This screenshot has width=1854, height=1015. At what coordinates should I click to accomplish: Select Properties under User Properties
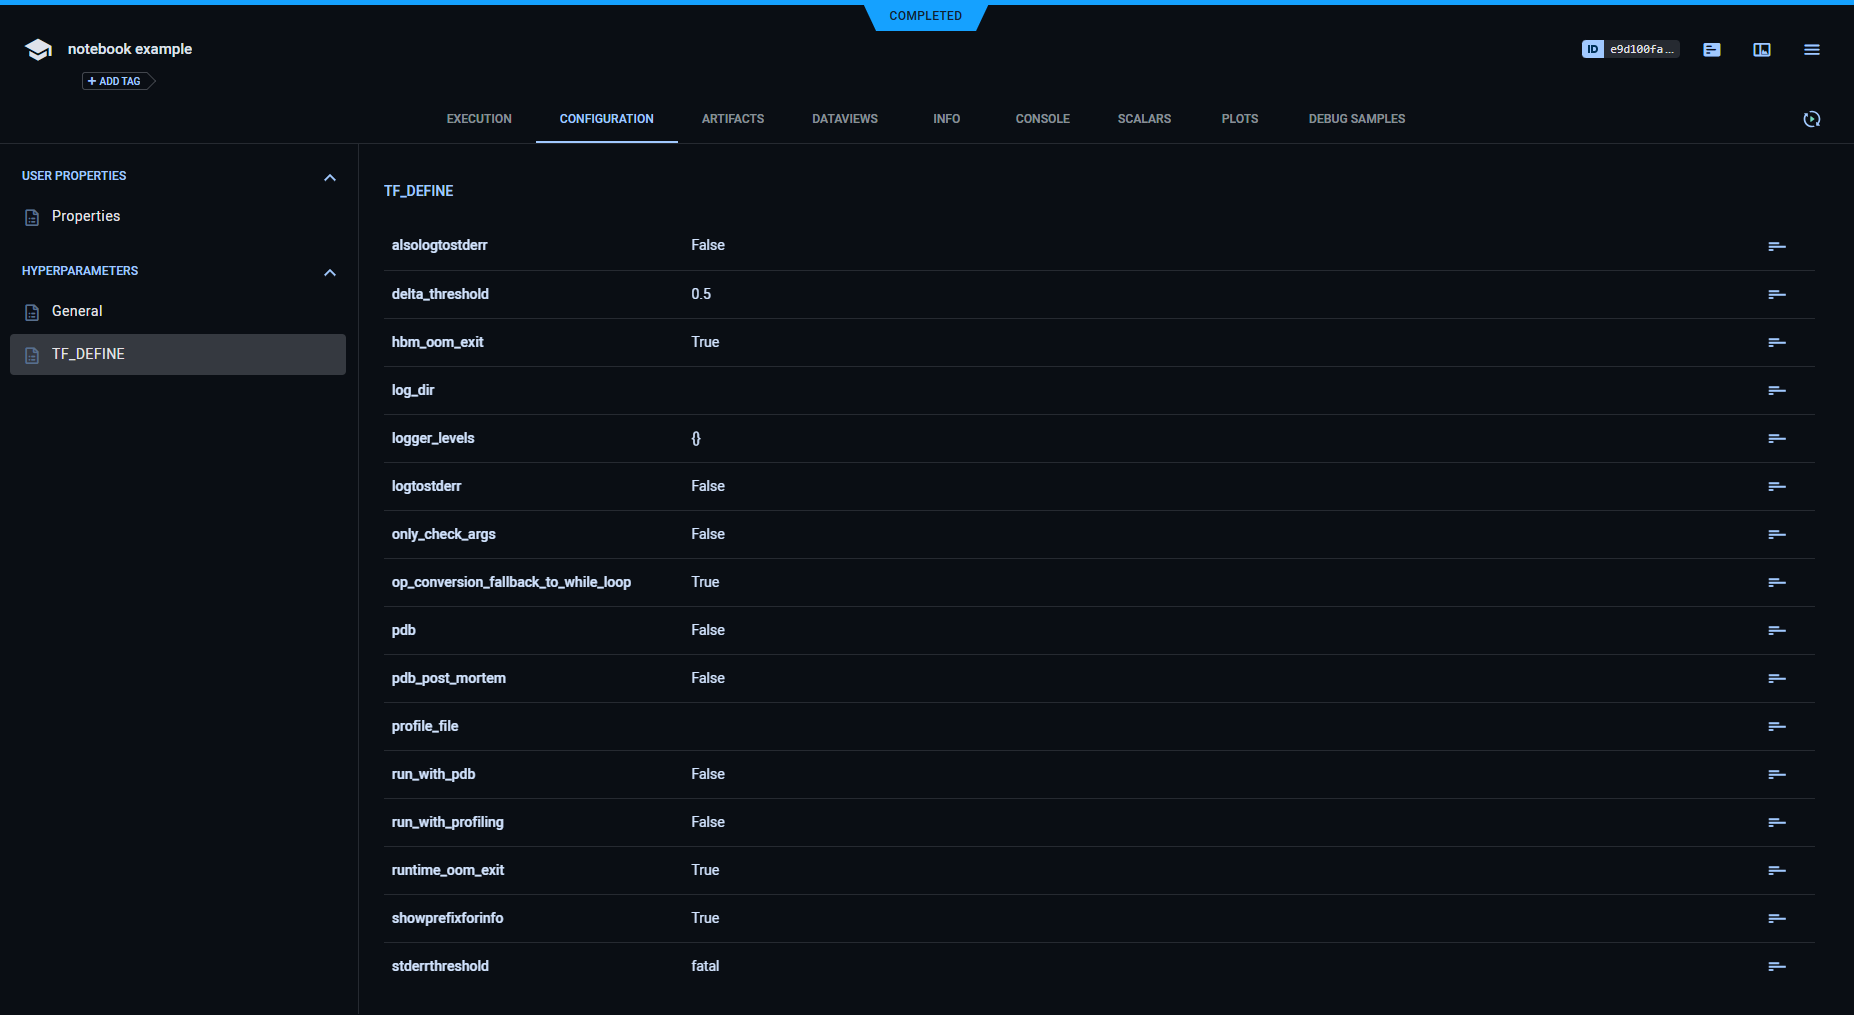85,216
